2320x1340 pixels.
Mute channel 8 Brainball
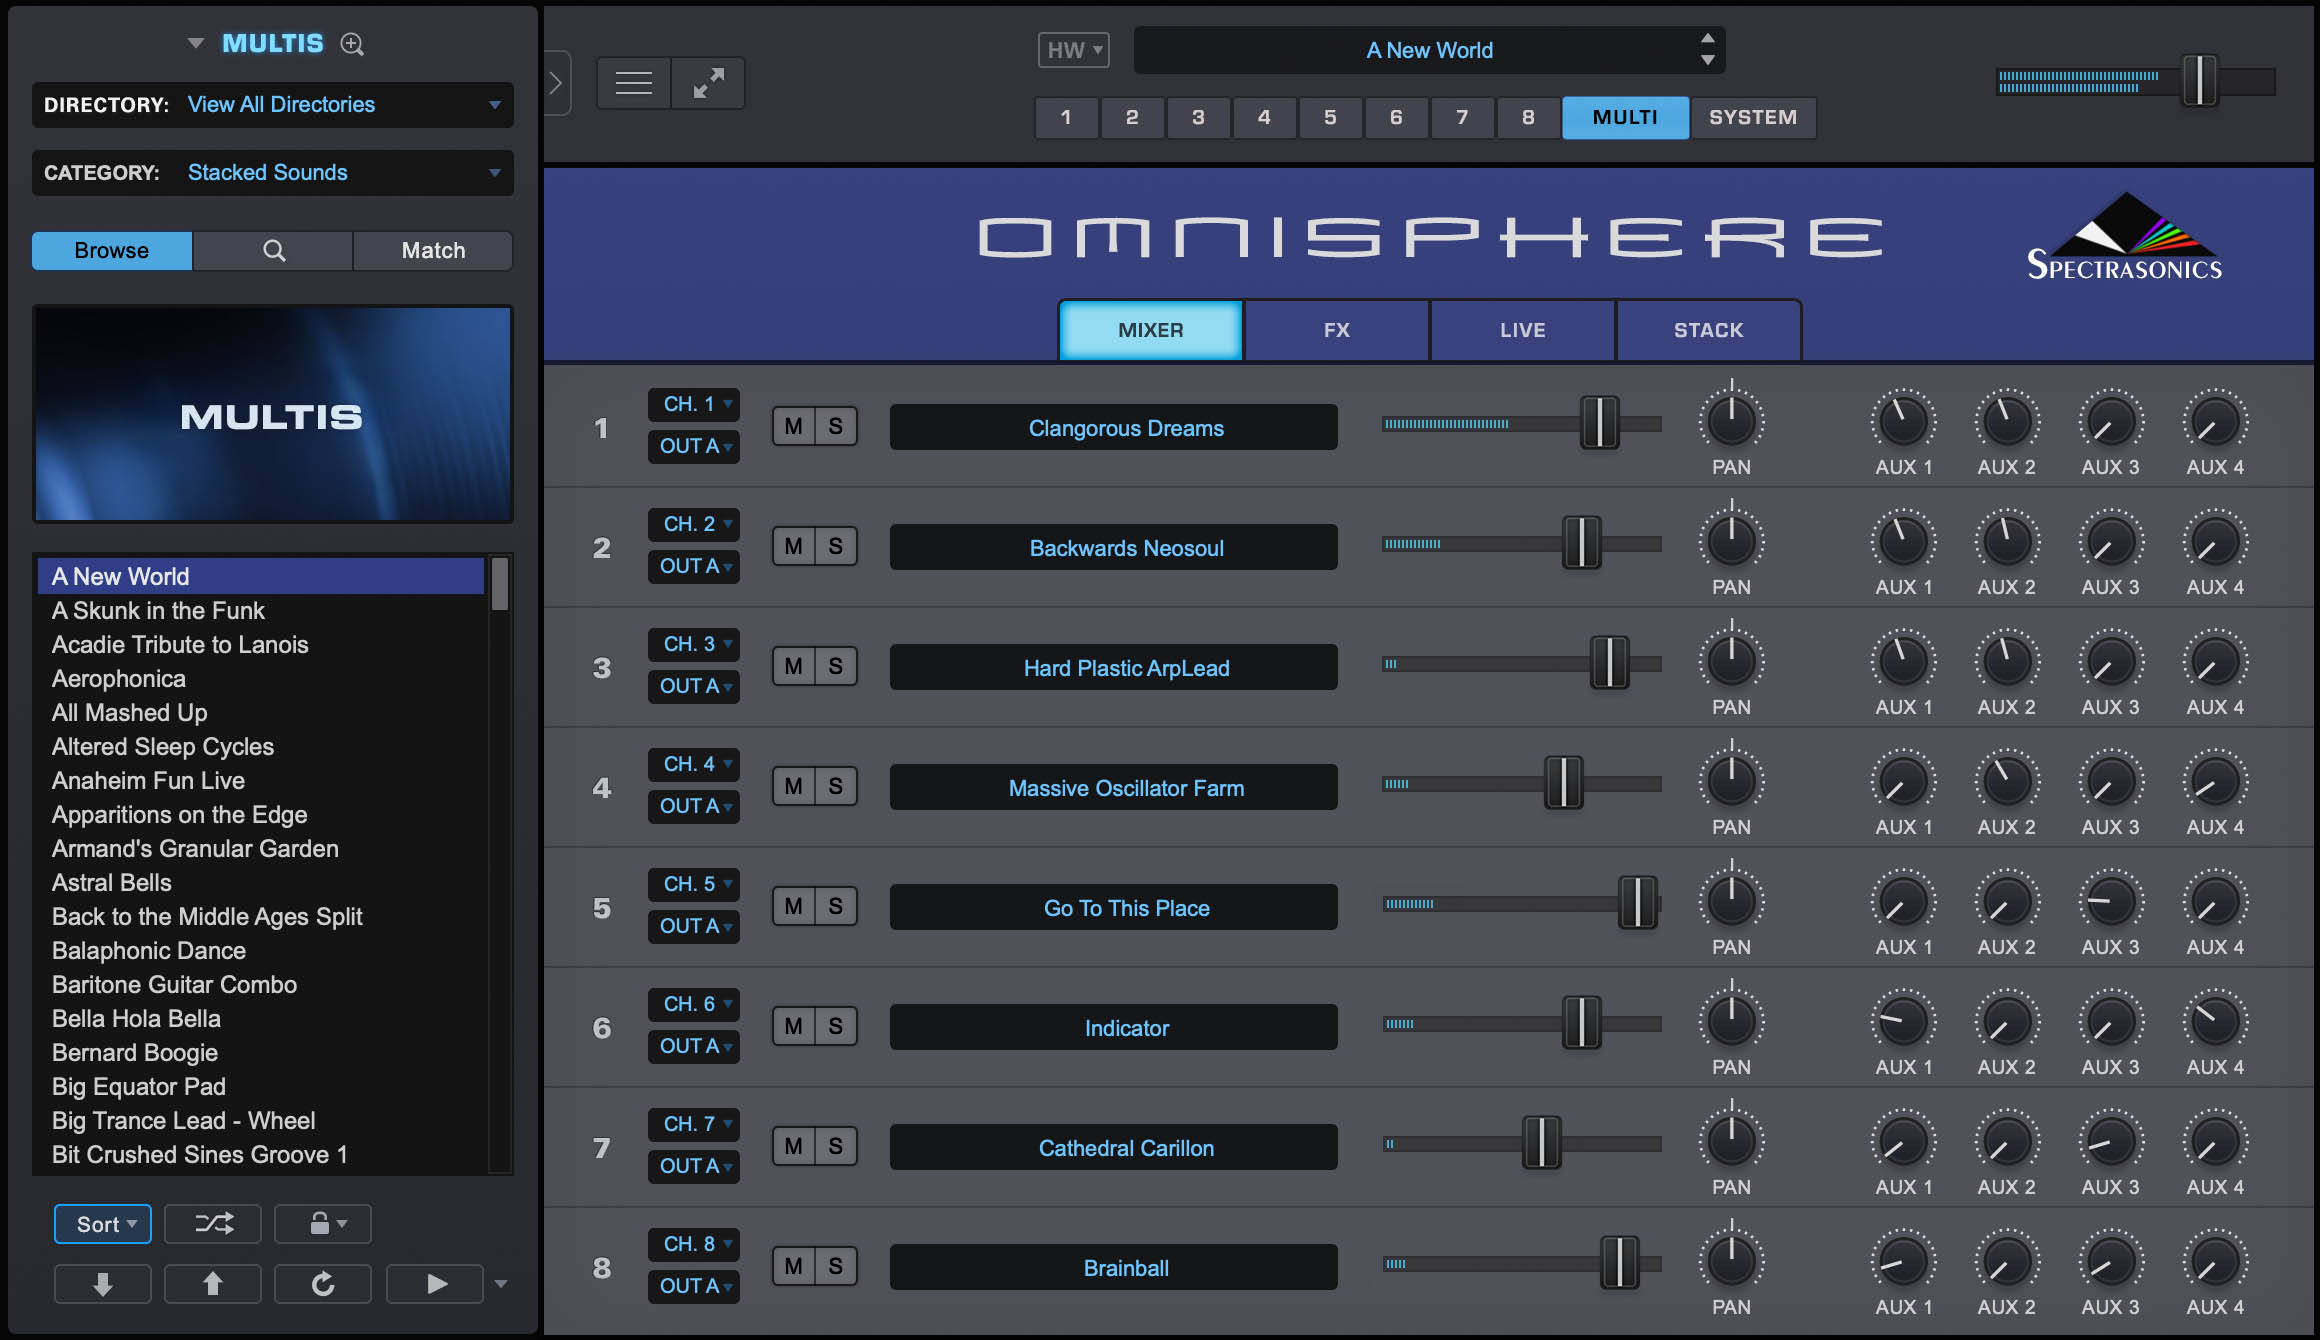794,1265
